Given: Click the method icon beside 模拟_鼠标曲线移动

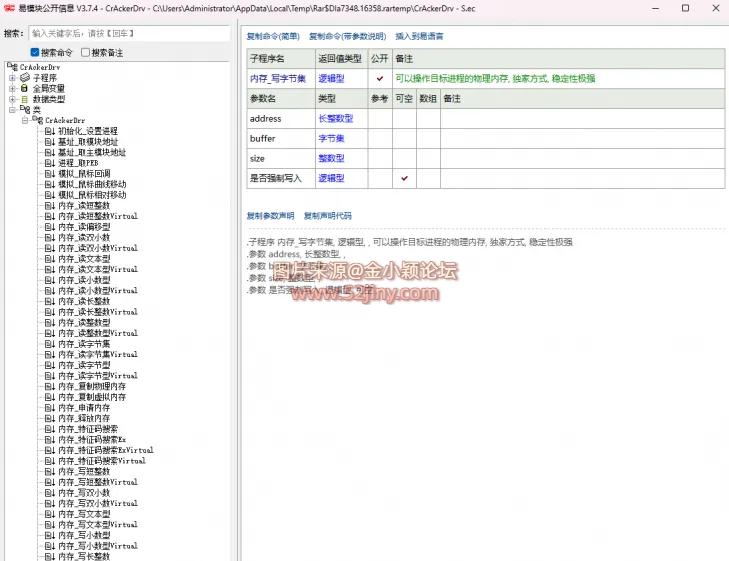Looking at the screenshot, I should pyautogui.click(x=50, y=185).
